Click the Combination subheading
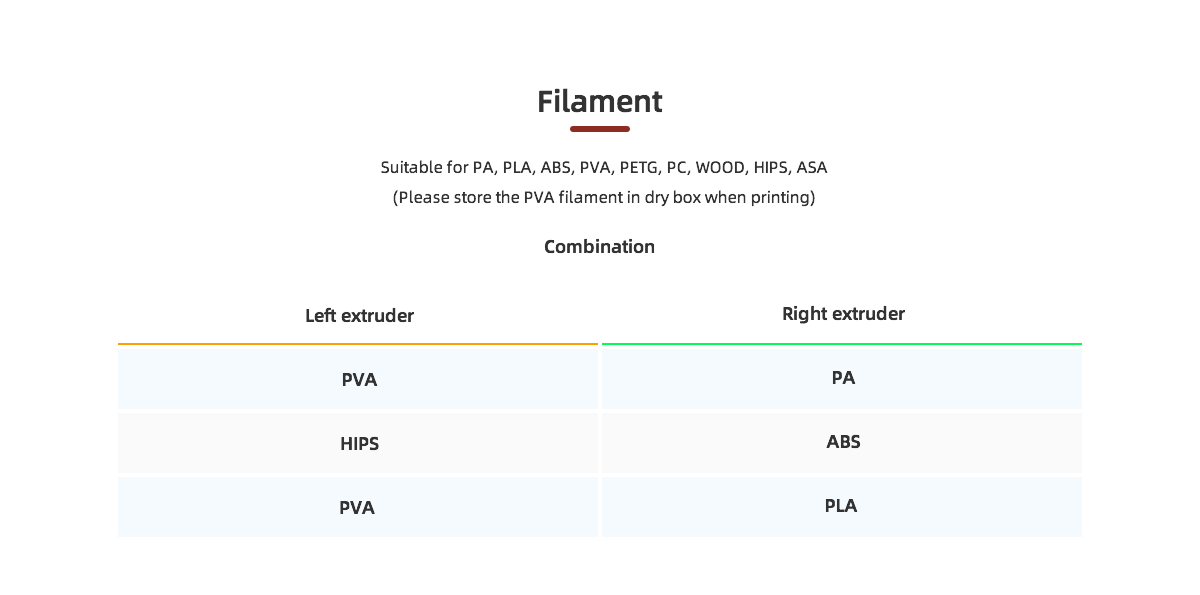 599,247
